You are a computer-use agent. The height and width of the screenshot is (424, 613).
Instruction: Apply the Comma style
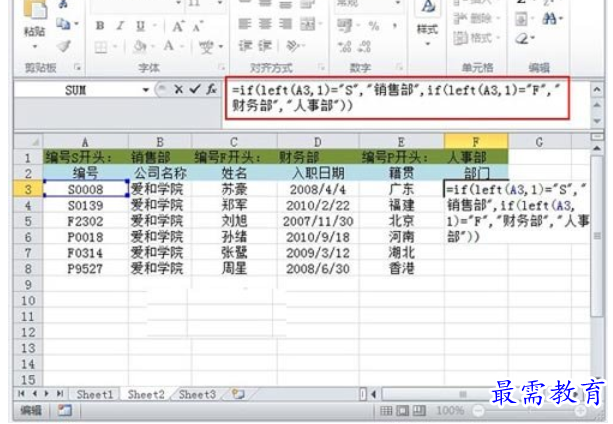394,26
